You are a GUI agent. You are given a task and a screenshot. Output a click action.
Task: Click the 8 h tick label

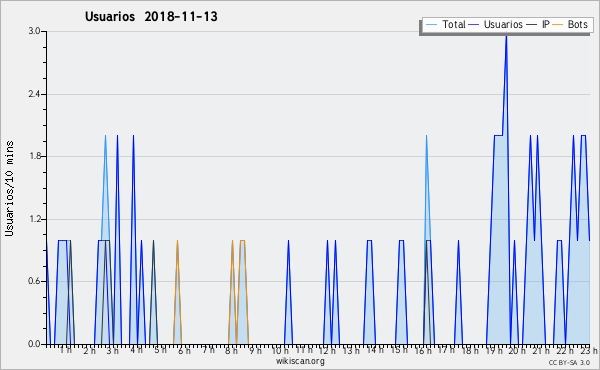click(232, 351)
